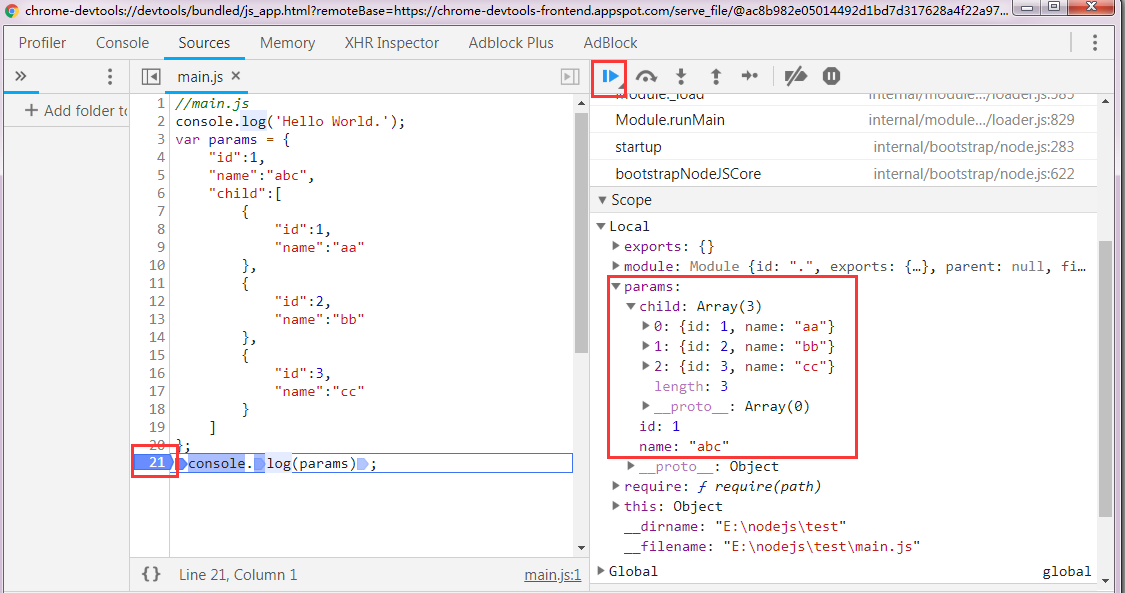Resume script execution in the debugger
Viewport: 1125px width, 593px height.
(609, 76)
